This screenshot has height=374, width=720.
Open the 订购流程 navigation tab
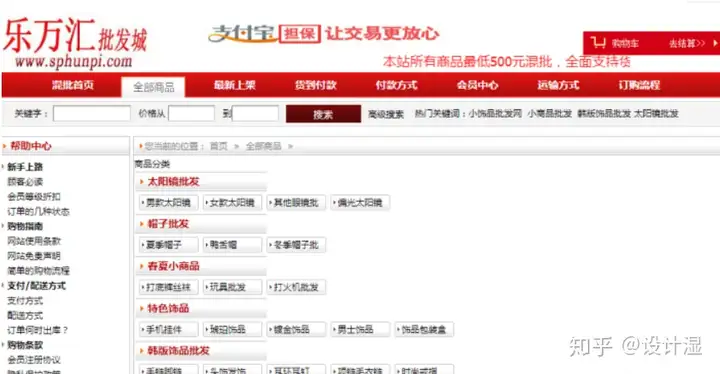[639, 85]
